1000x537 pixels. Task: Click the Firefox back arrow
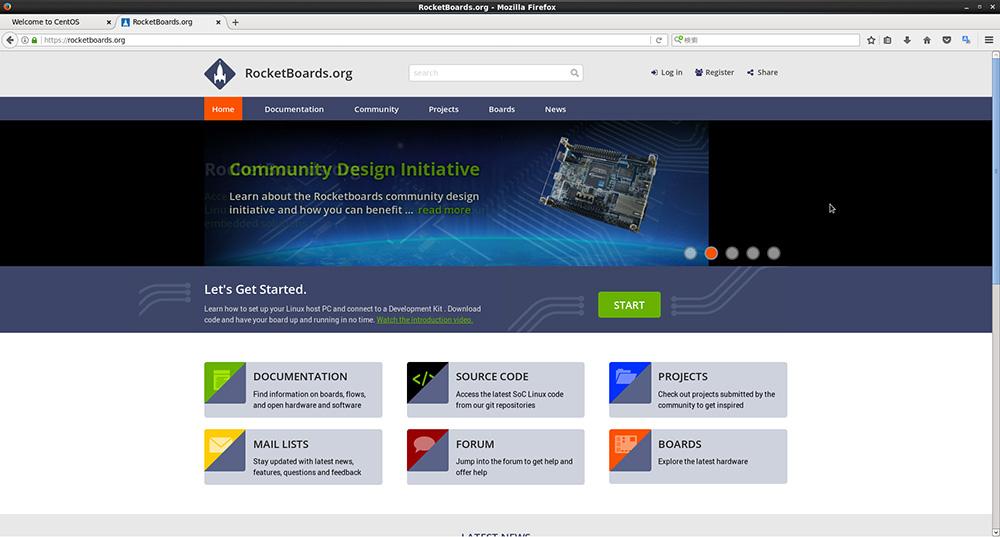click(10, 40)
